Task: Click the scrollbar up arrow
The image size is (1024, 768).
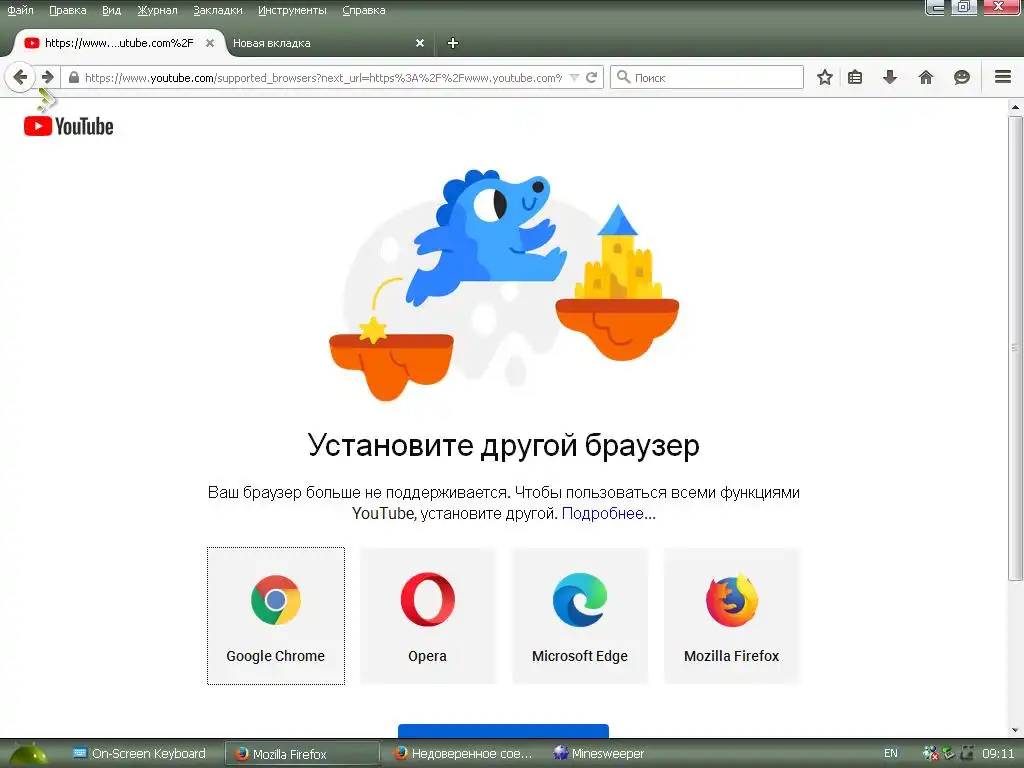Action: click(1014, 106)
